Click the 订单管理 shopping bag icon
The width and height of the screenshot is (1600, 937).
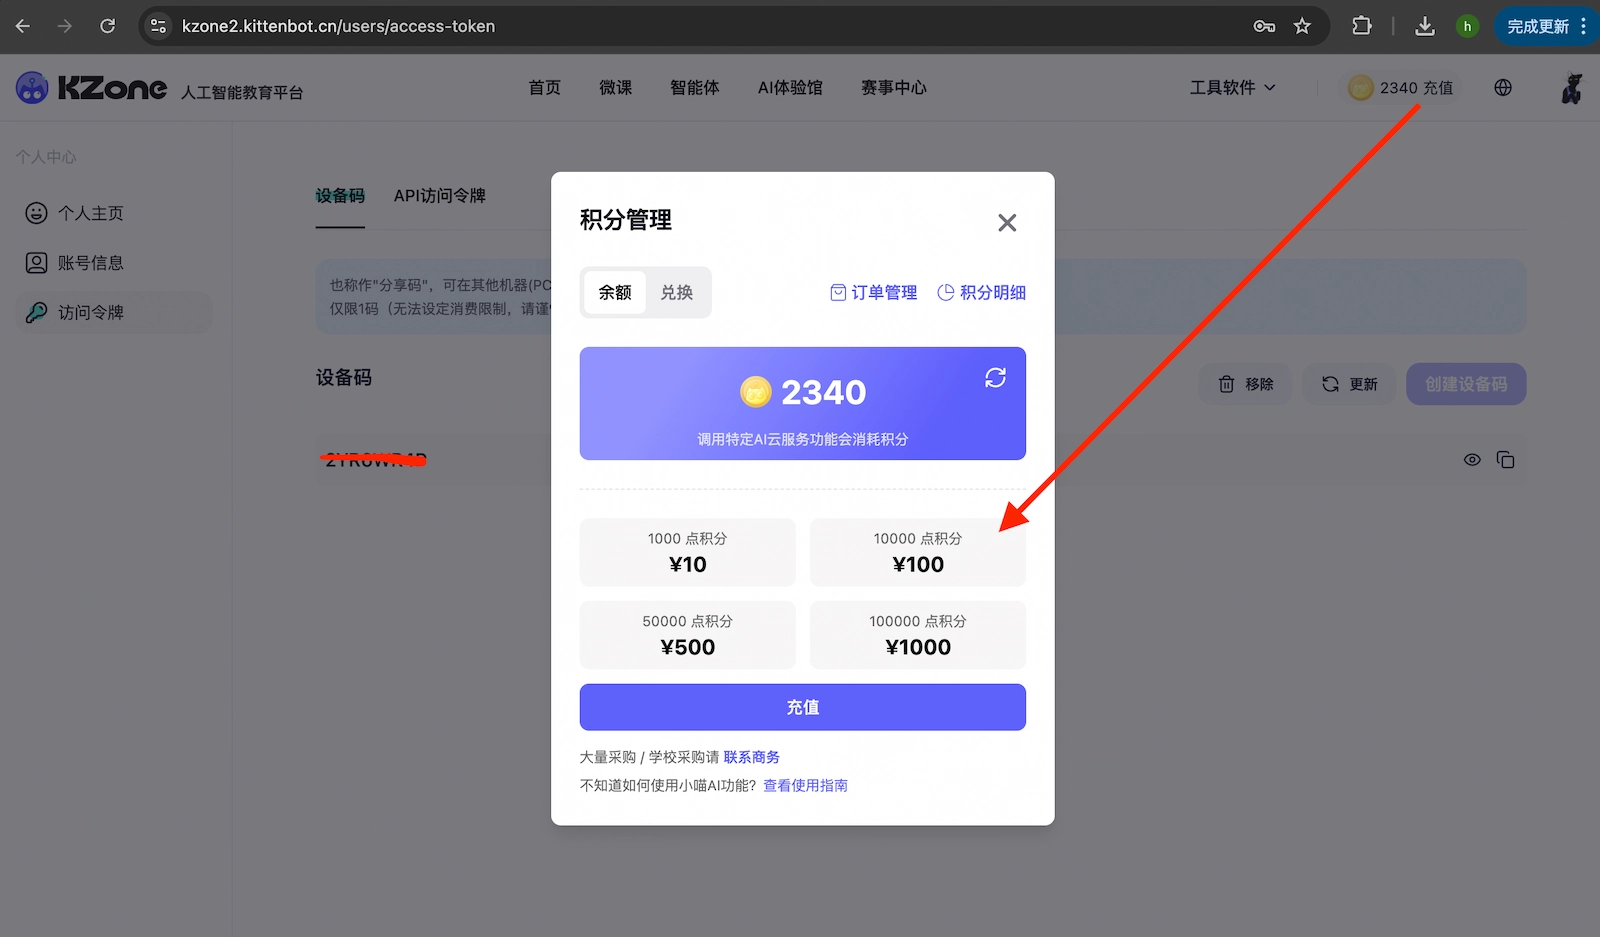[x=838, y=292]
